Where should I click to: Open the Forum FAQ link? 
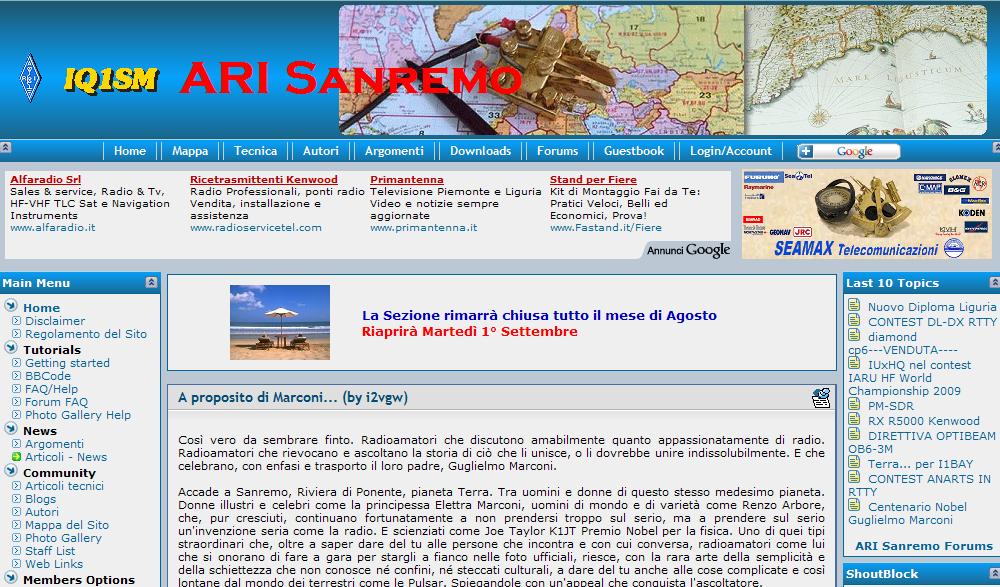[56, 402]
